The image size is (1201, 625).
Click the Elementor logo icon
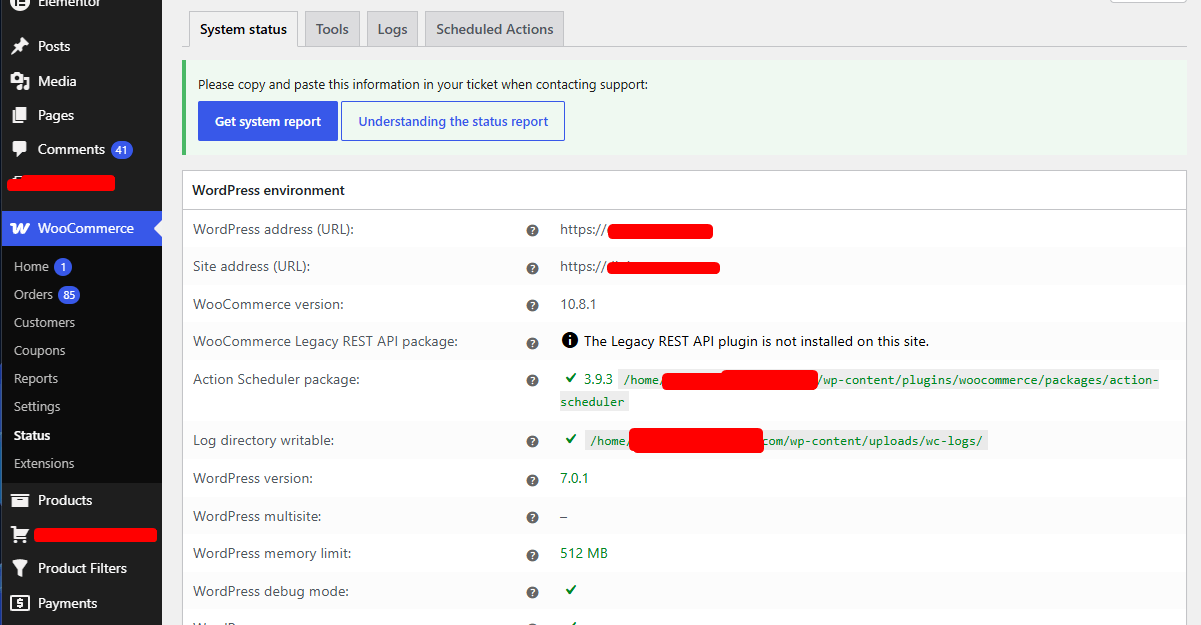click(19, 4)
